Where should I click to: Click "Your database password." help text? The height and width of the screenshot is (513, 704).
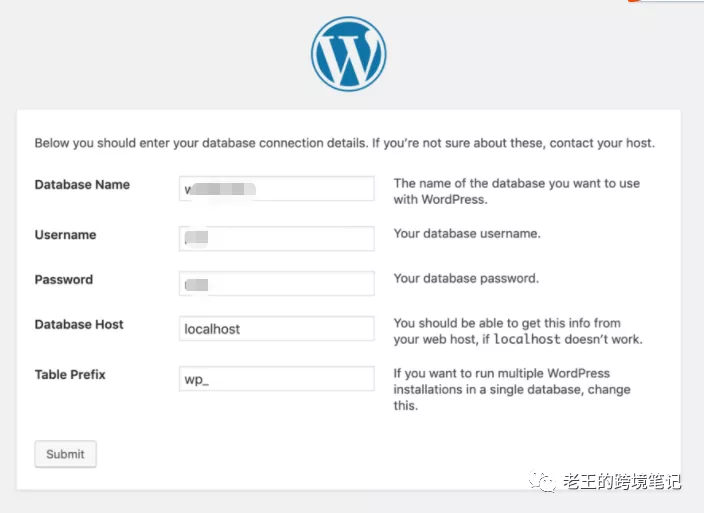466,279
